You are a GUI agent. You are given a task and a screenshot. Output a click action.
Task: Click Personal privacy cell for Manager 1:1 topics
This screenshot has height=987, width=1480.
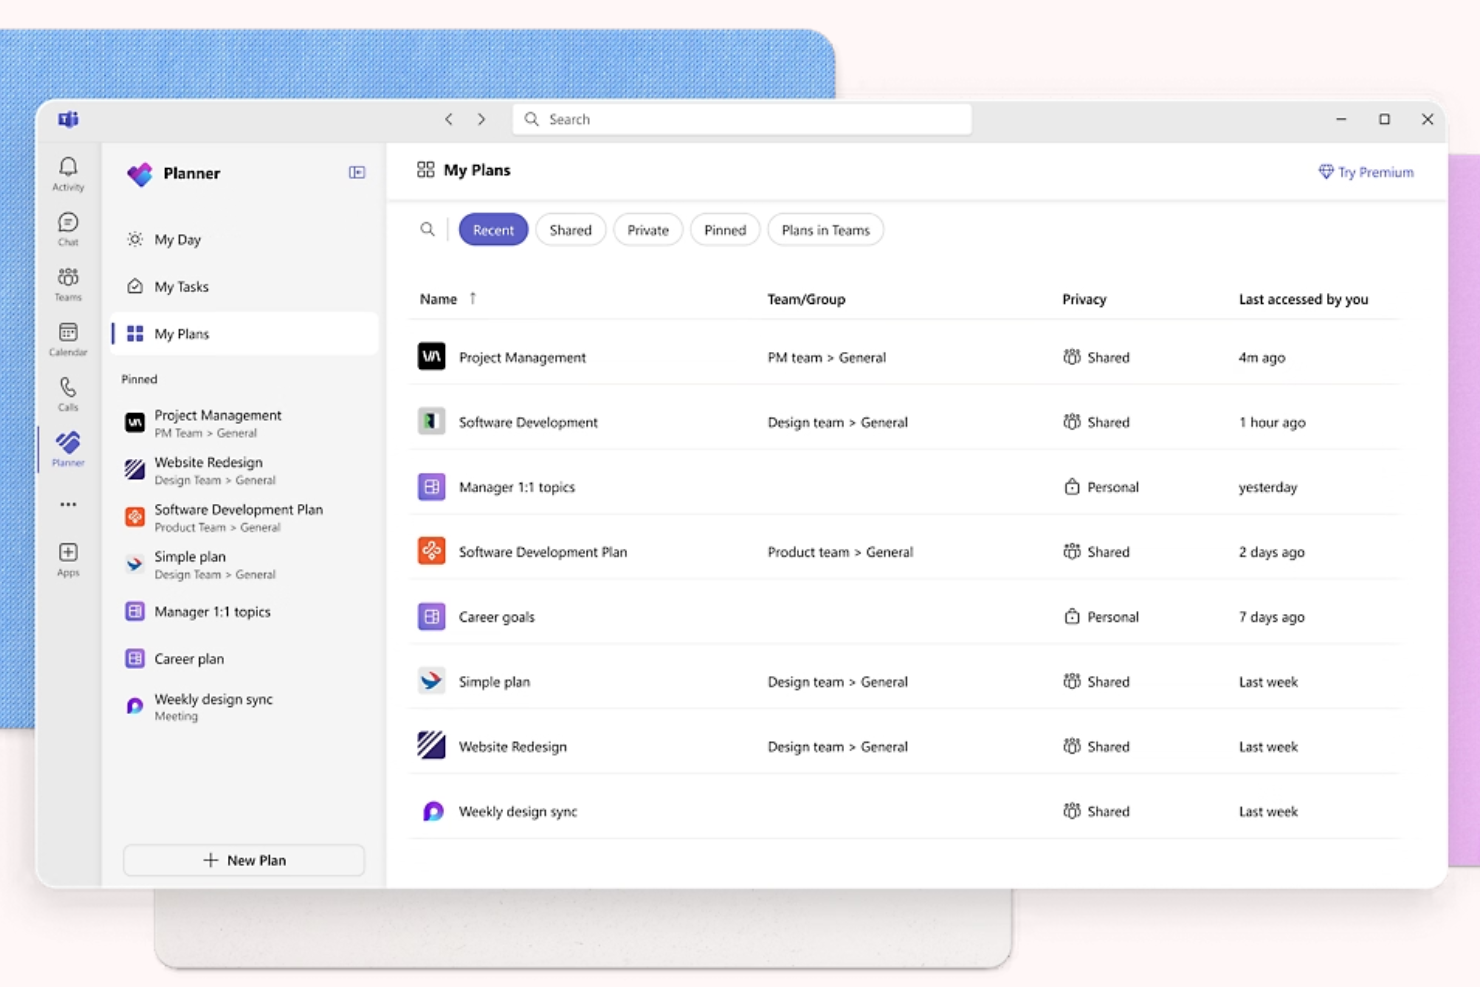point(1101,487)
